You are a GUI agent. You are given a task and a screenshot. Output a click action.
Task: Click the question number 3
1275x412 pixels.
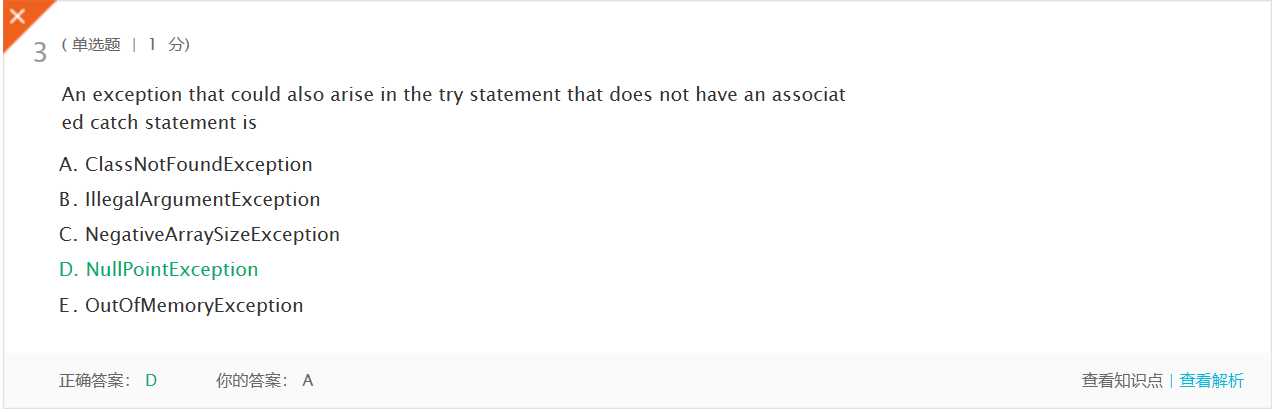click(x=40, y=53)
